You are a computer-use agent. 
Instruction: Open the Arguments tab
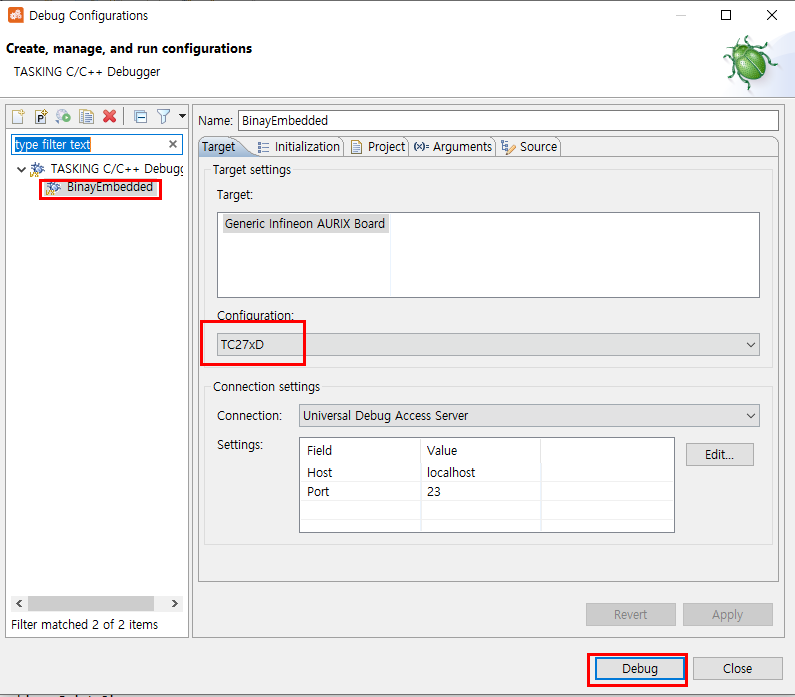pos(452,147)
